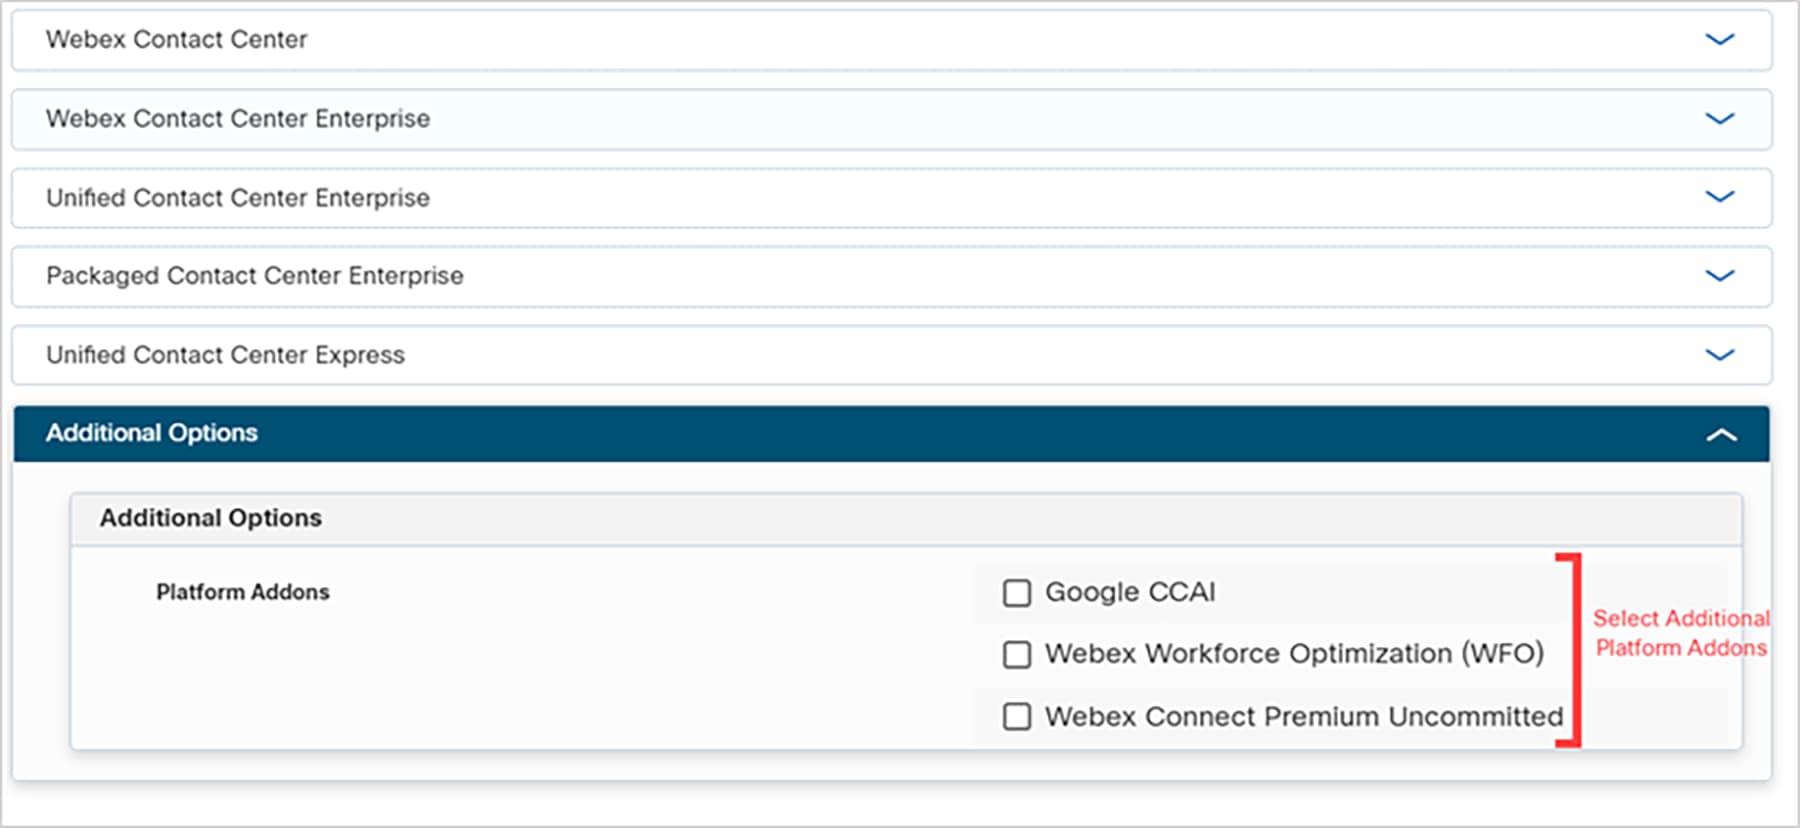Click the Platform Addons label
Screen dimensions: 1800x828
click(243, 592)
